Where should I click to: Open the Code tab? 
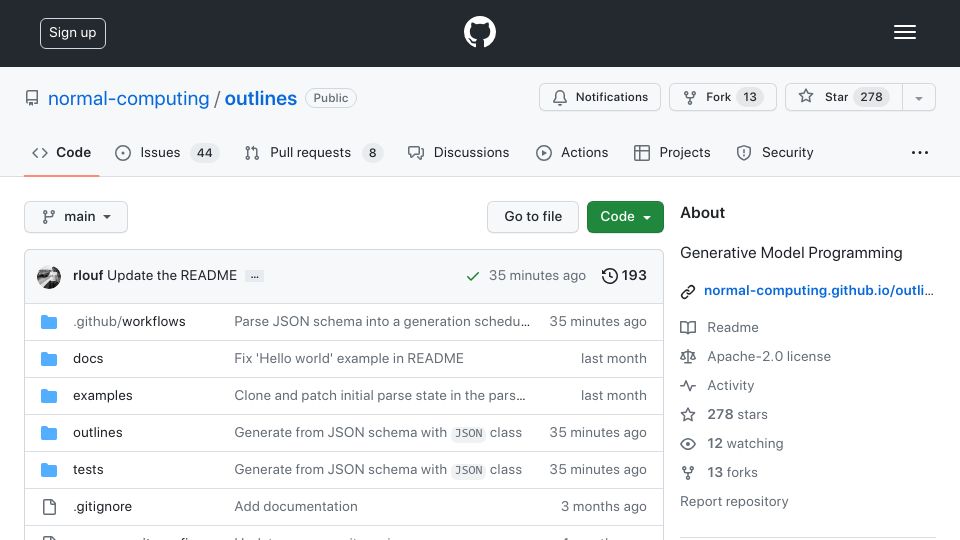click(x=61, y=152)
